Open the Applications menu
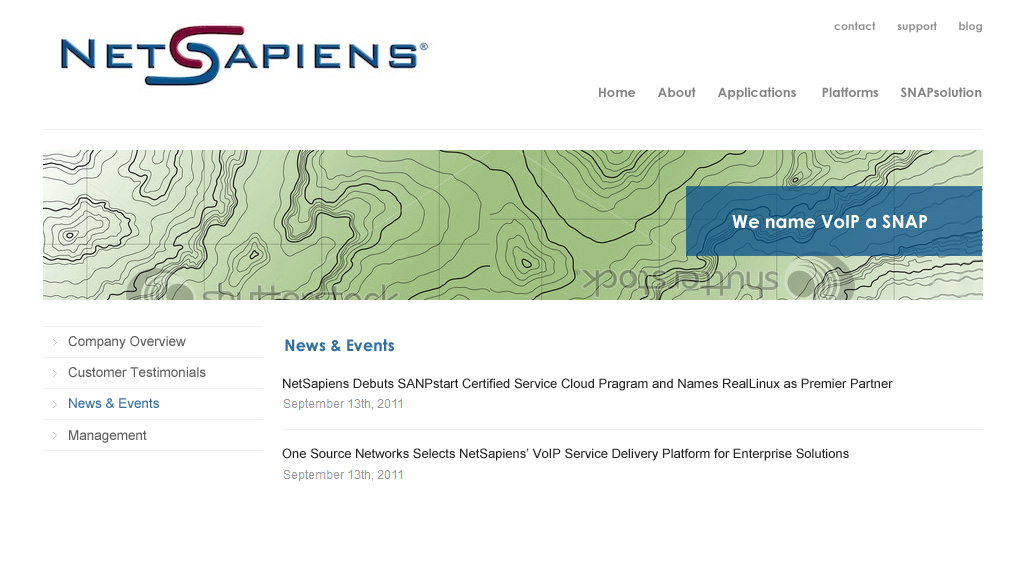The width and height of the screenshot is (1024, 572). coord(757,93)
